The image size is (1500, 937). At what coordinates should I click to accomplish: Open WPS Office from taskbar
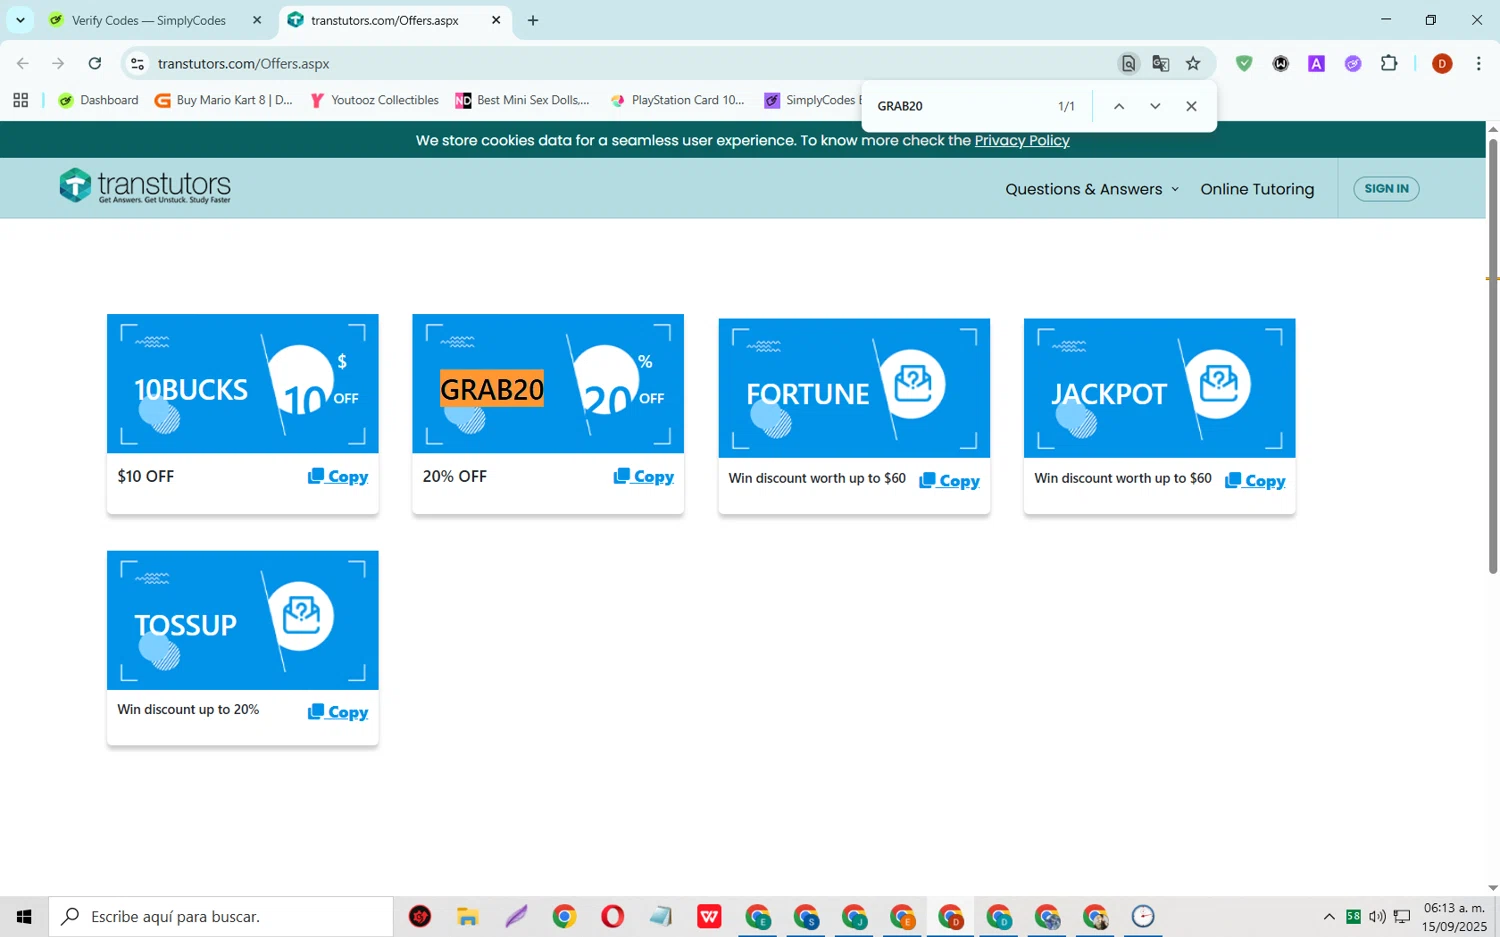pos(709,916)
